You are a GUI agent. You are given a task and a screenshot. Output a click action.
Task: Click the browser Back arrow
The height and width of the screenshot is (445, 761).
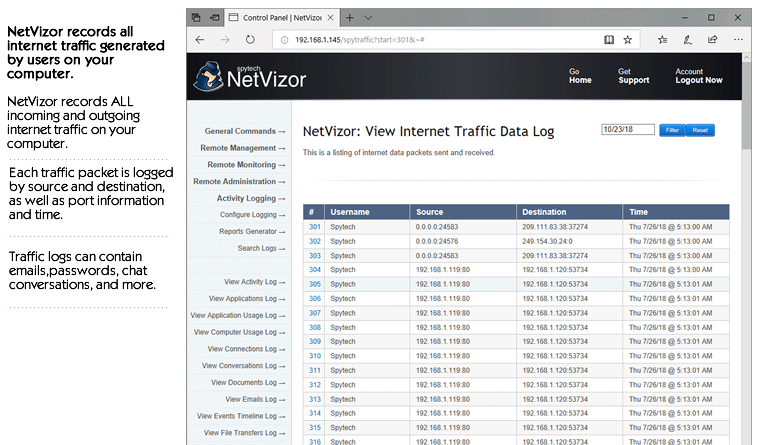tap(200, 40)
